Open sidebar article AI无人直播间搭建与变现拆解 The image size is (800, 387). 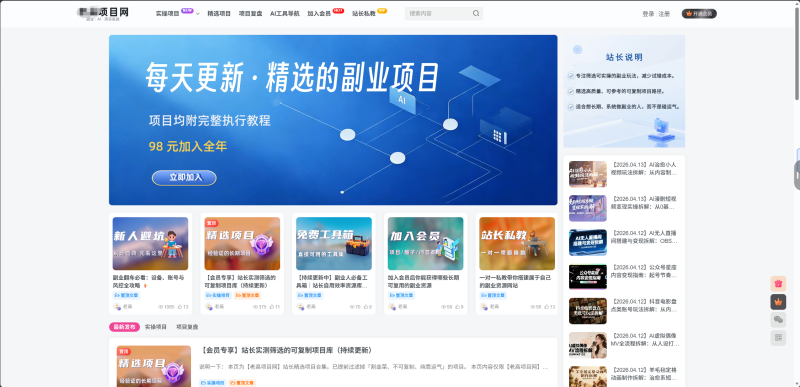(x=645, y=237)
